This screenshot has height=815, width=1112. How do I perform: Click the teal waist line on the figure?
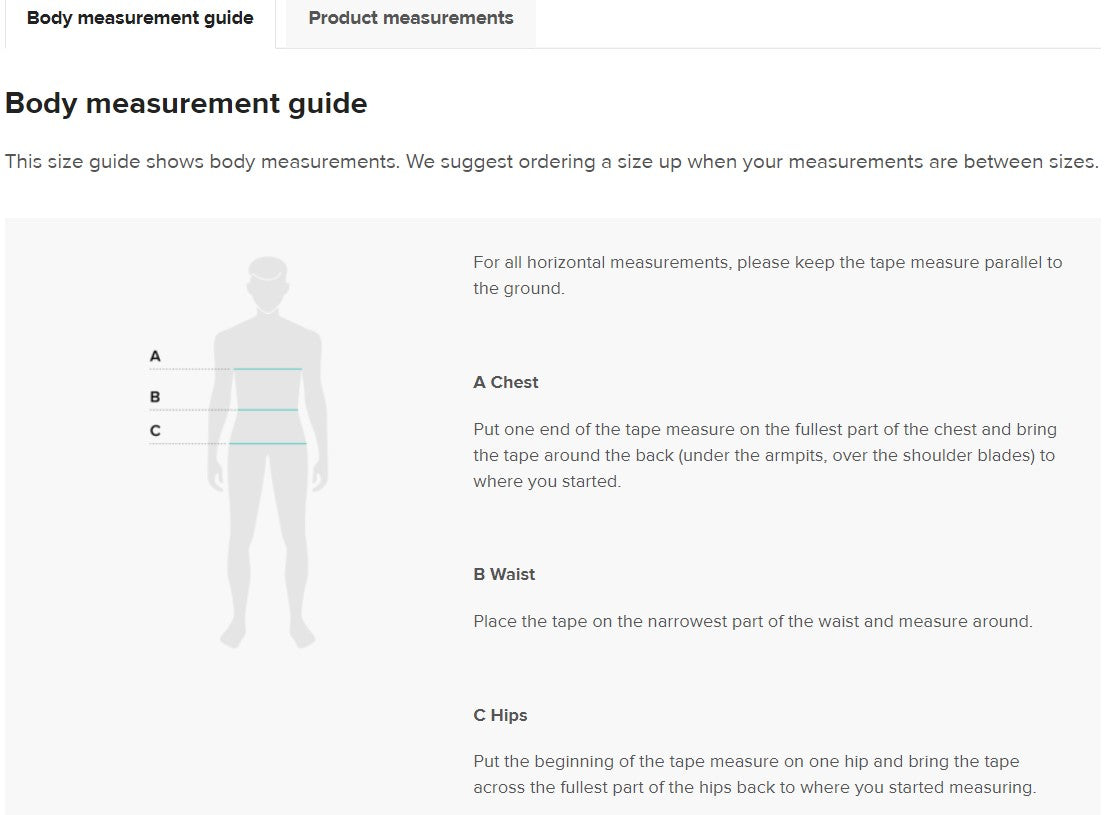pyautogui.click(x=268, y=410)
